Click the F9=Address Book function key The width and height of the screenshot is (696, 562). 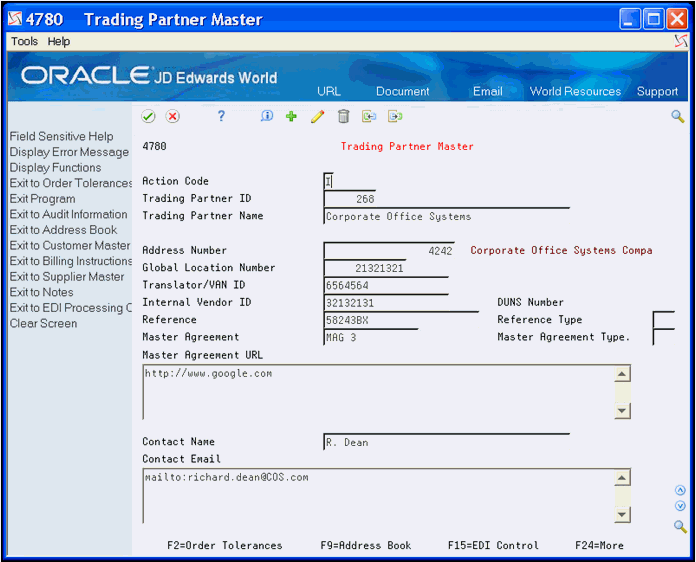point(366,545)
